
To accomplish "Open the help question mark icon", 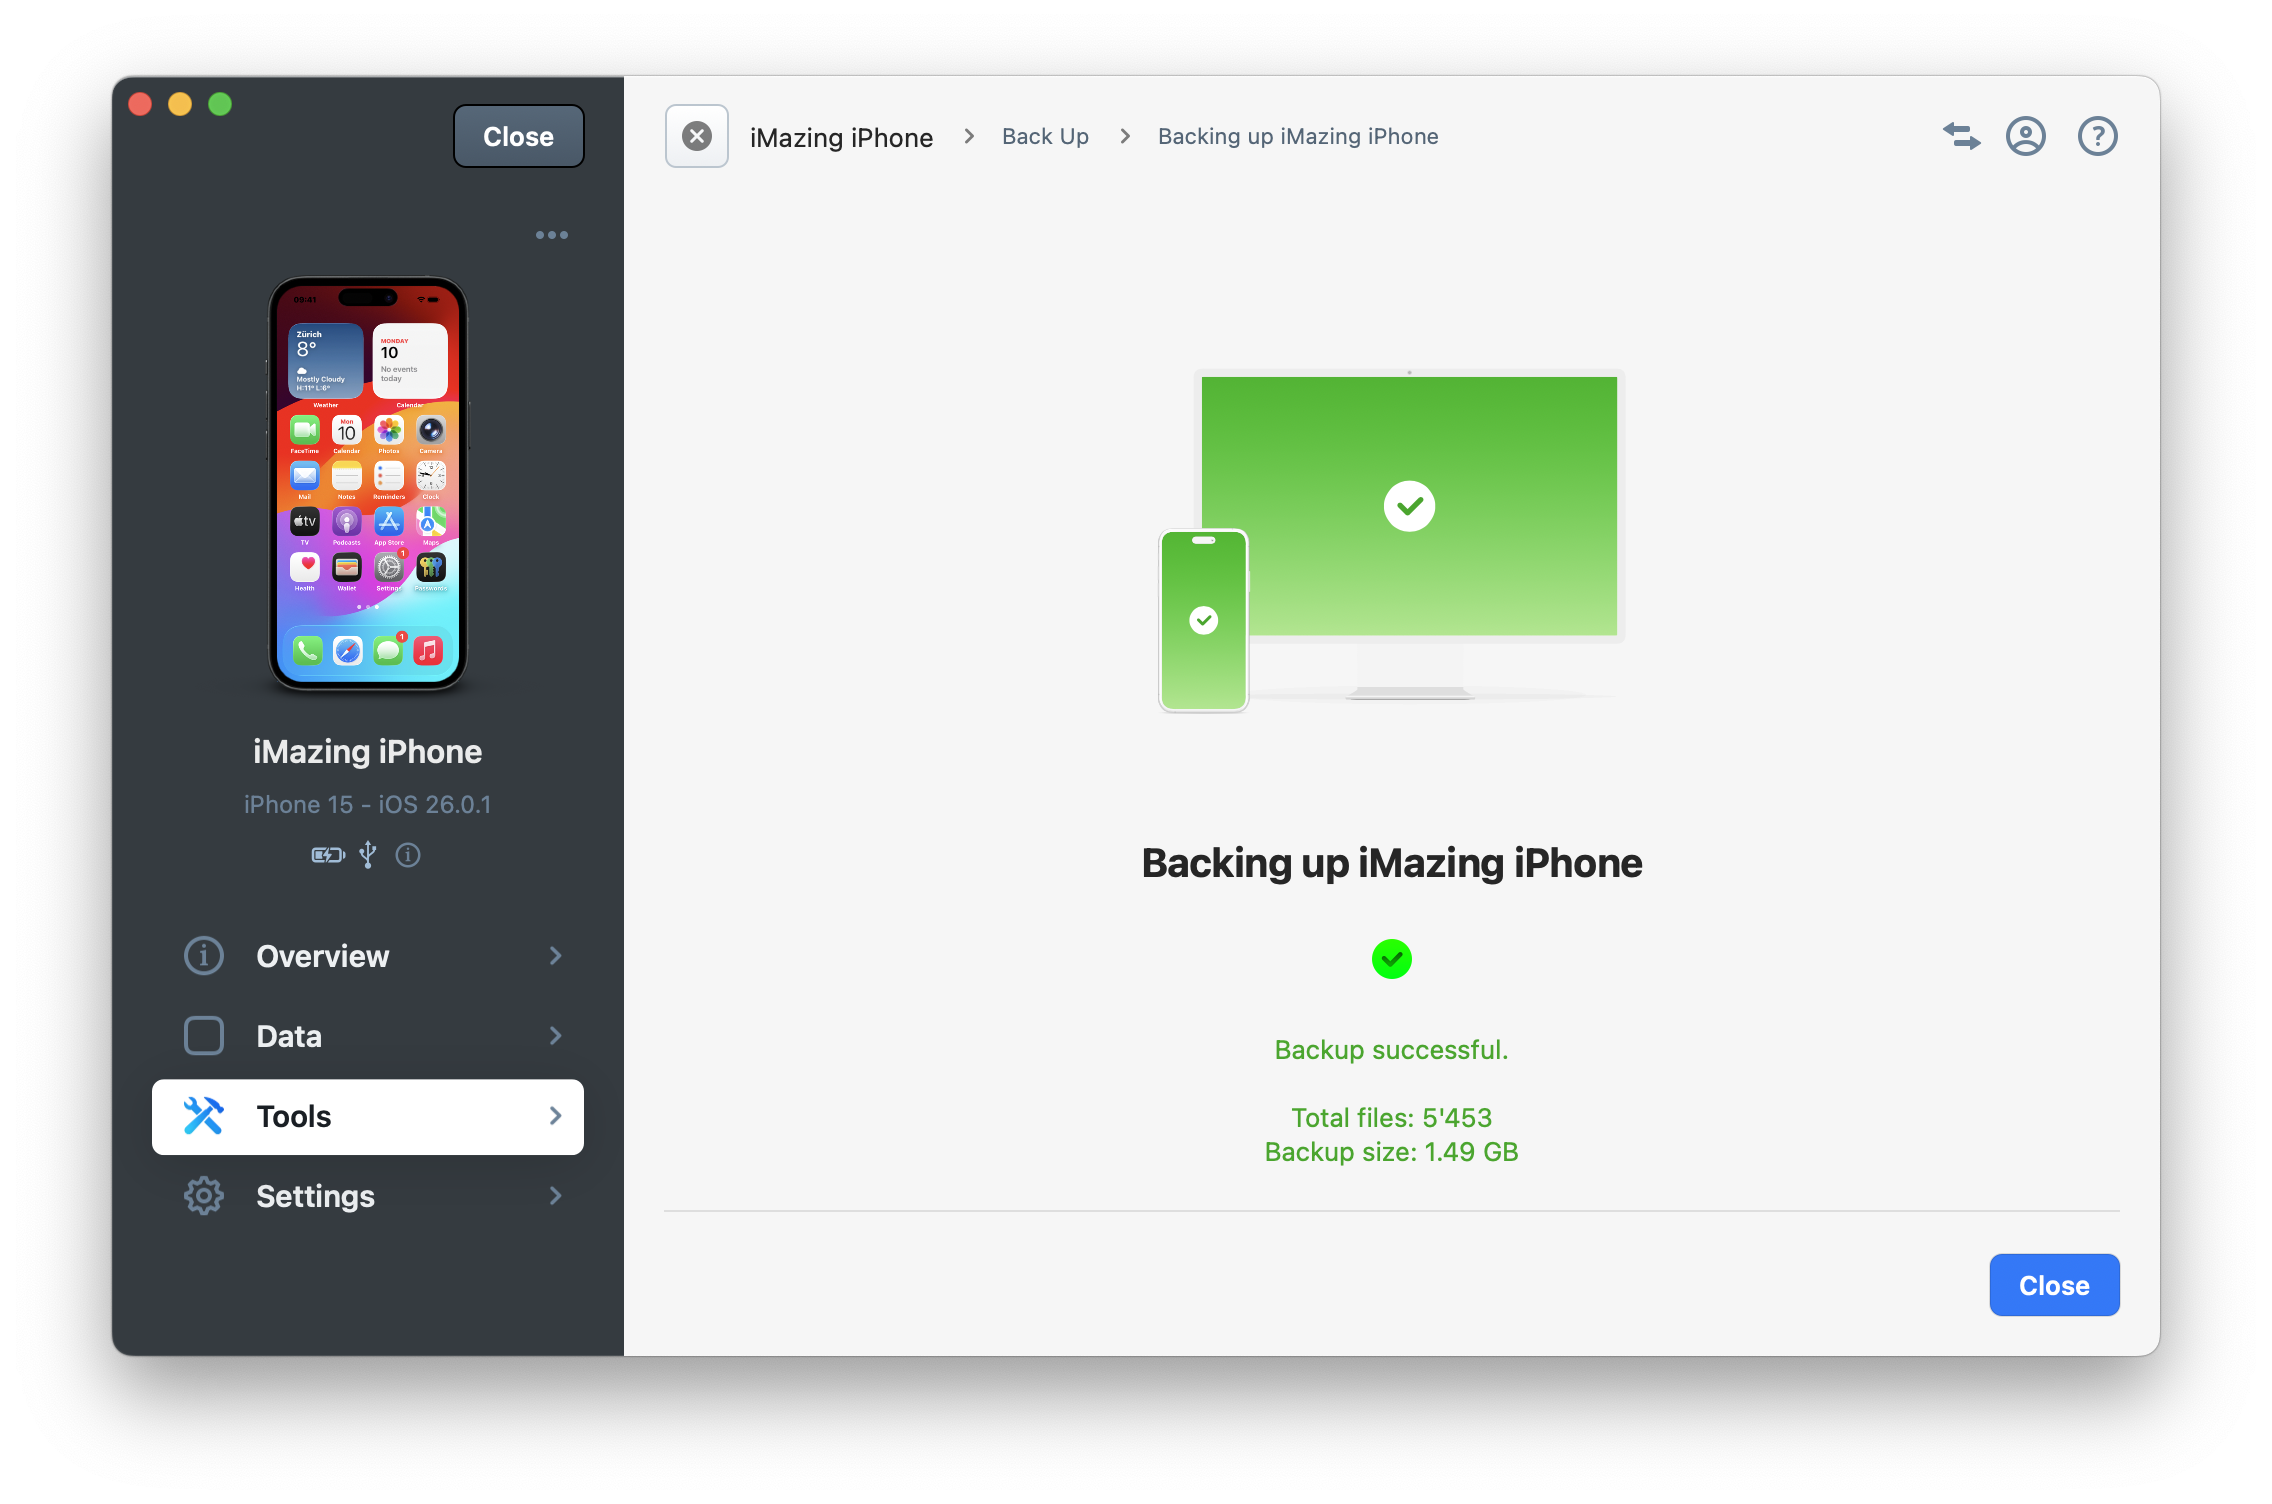I will coord(2097,136).
